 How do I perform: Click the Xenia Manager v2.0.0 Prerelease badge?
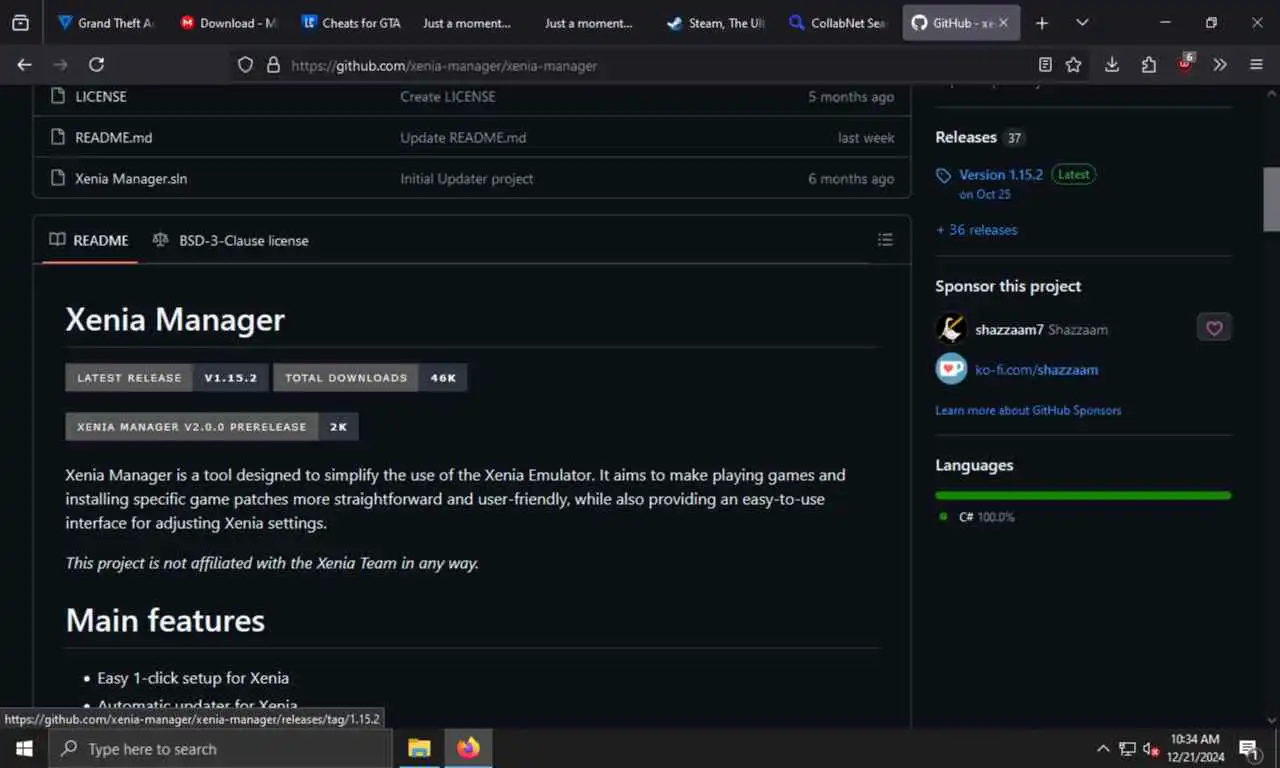[212, 426]
